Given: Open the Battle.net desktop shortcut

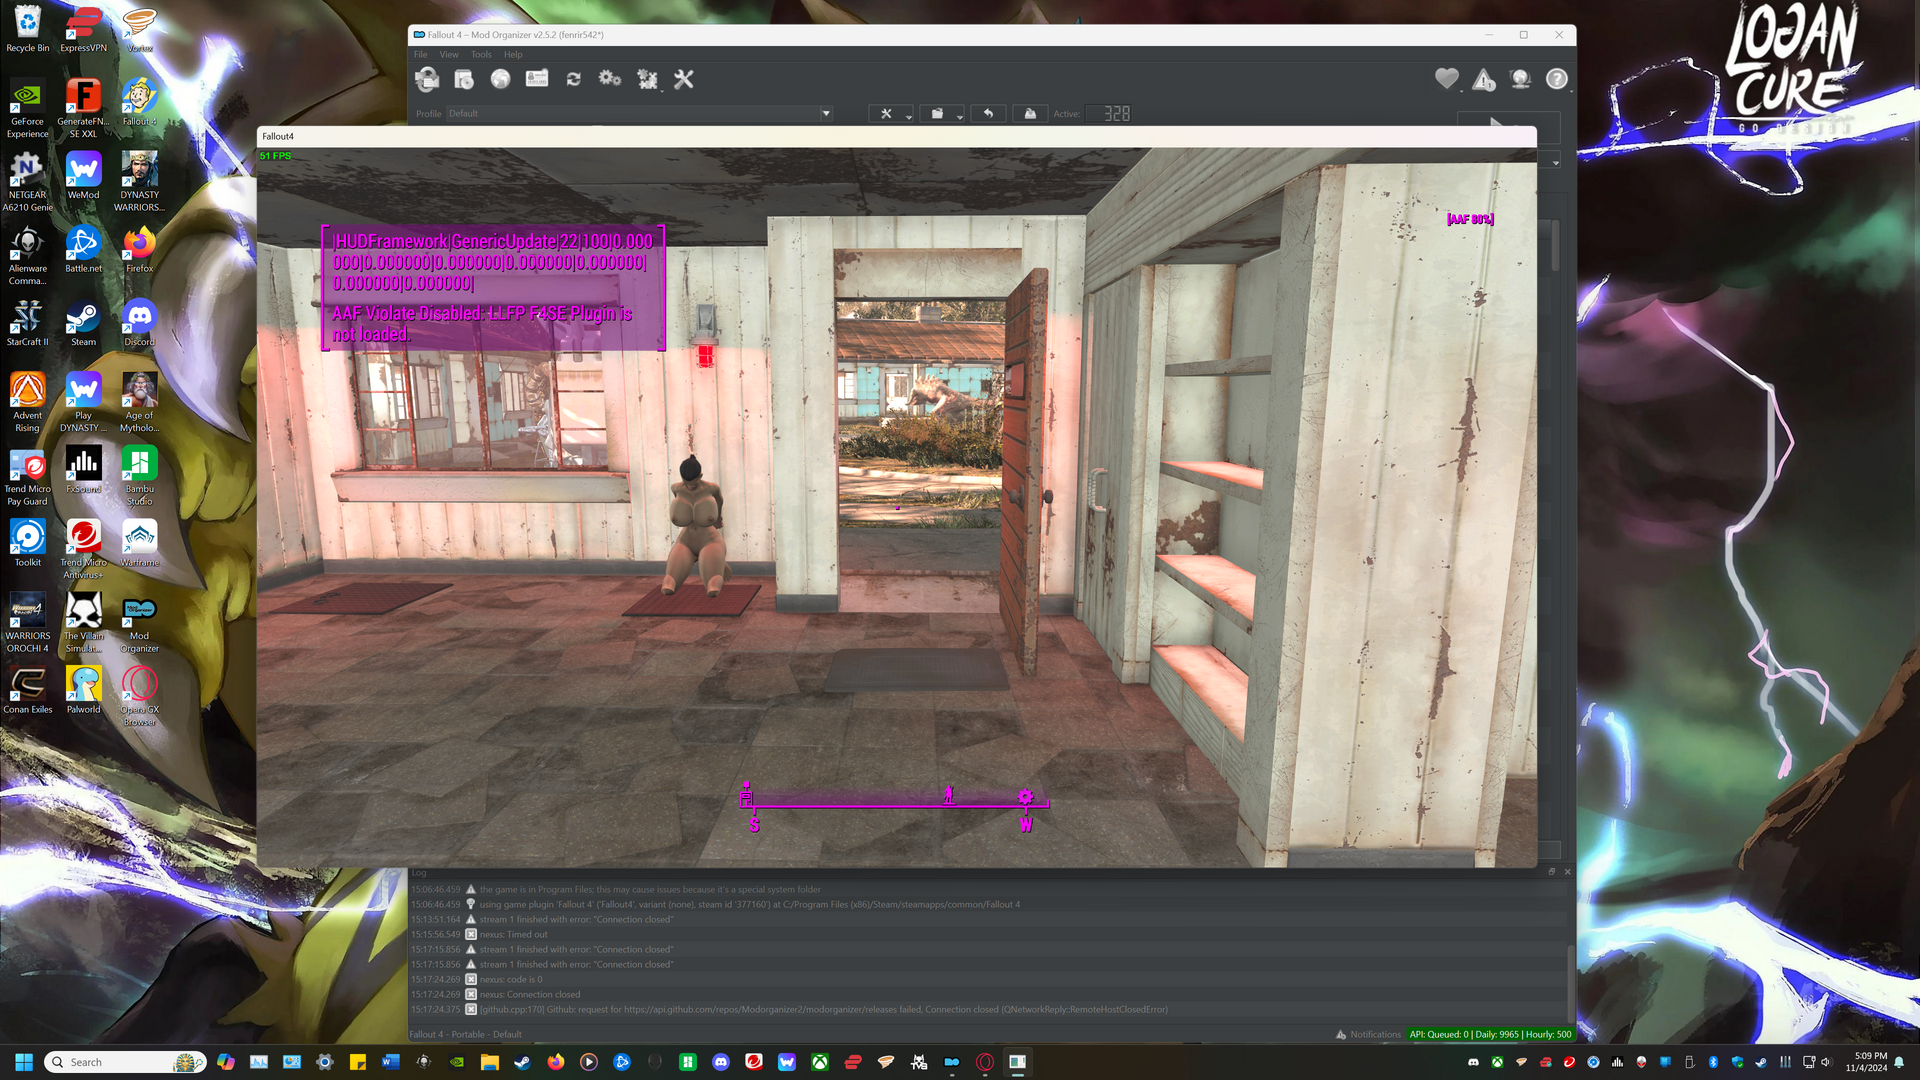Looking at the screenshot, I should 83,251.
